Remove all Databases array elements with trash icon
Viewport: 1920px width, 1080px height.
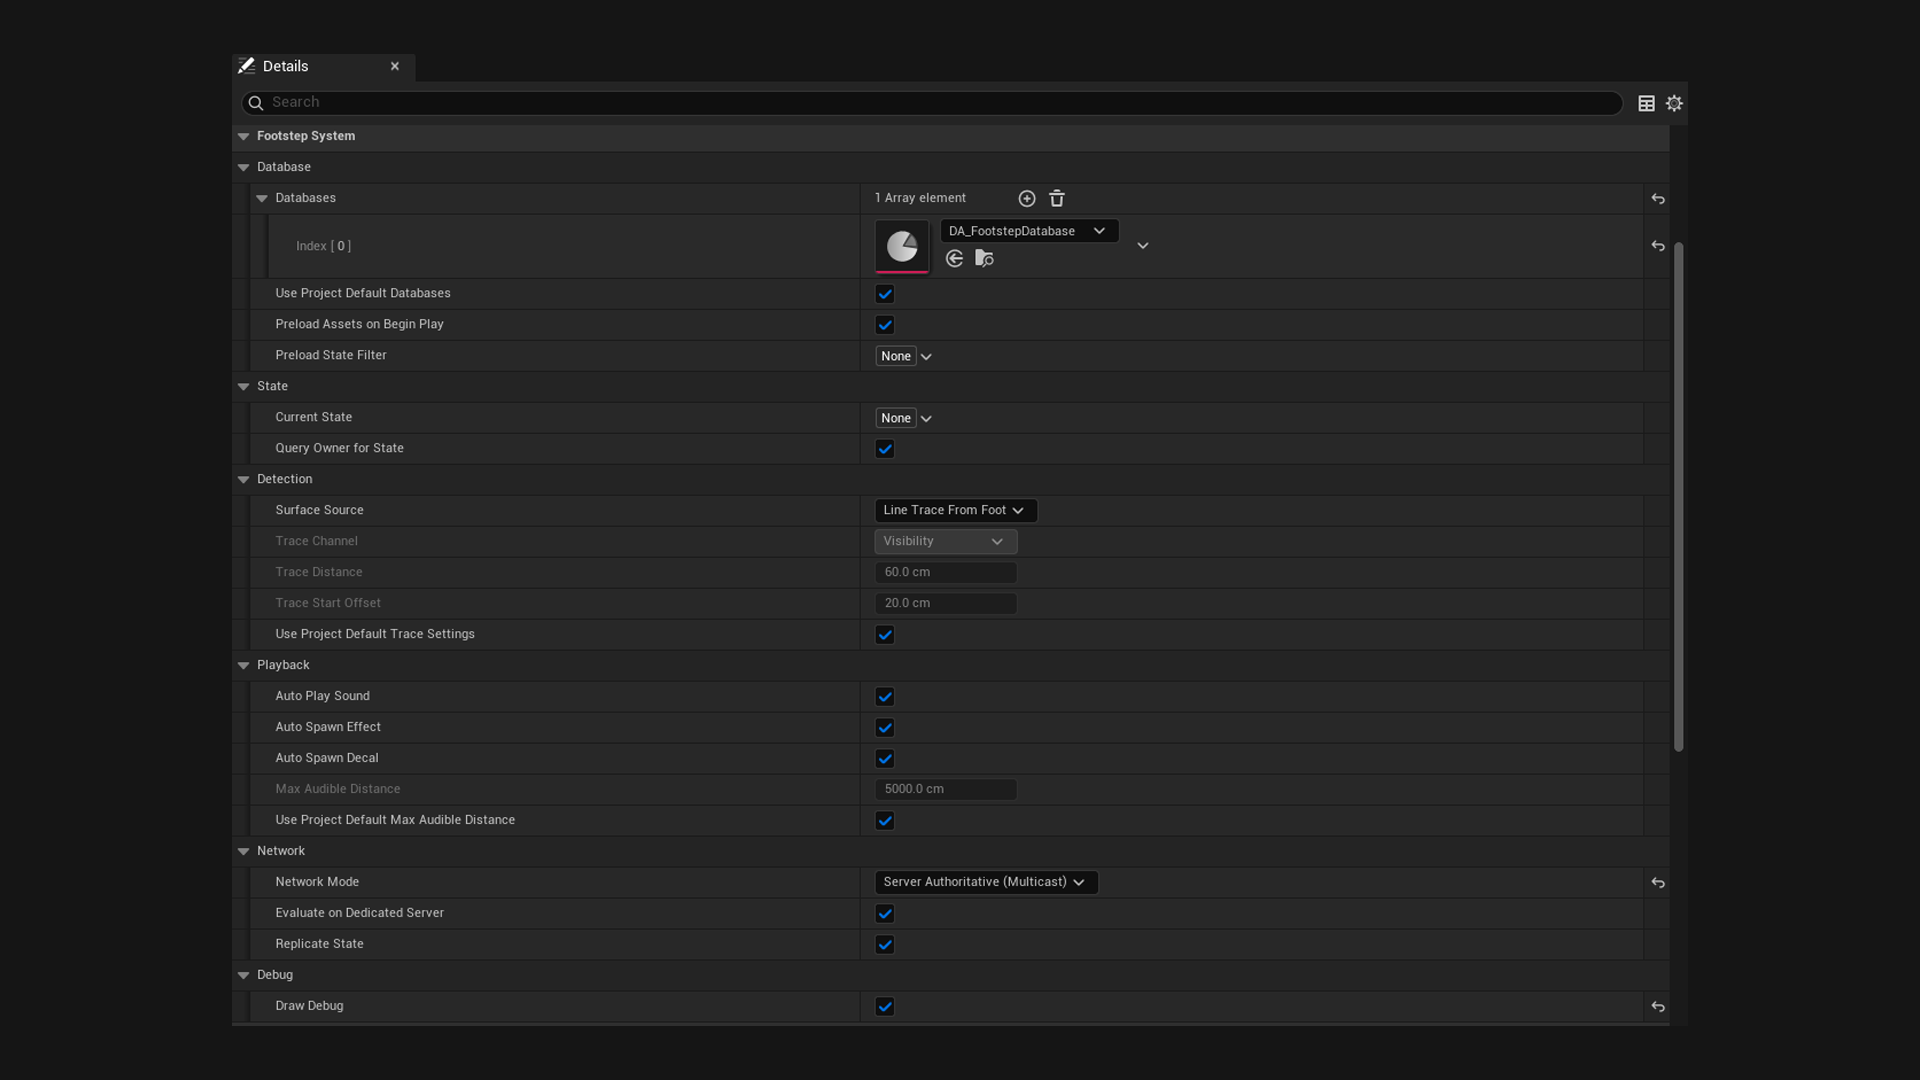[x=1057, y=199]
